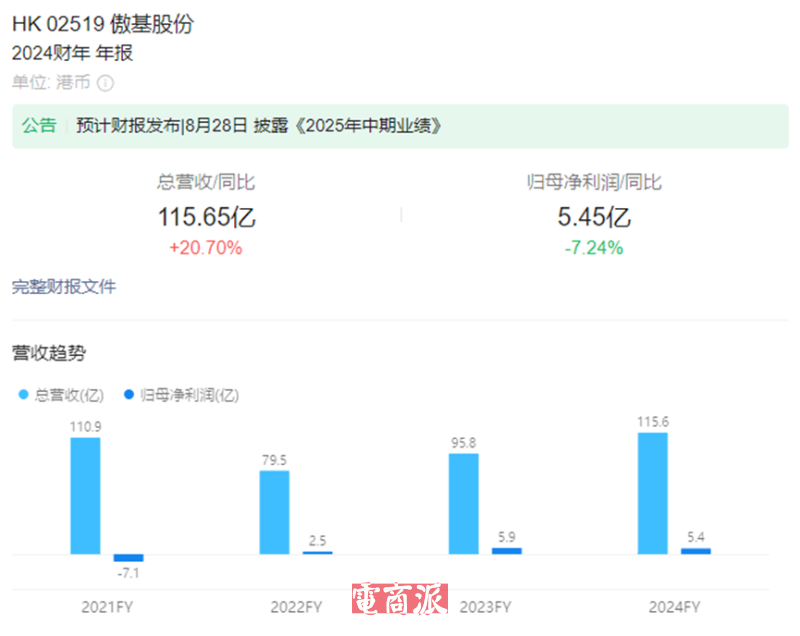Screen dimensions: 800x636
Task: Click the 電商派 watermark logo
Action: coord(399,599)
